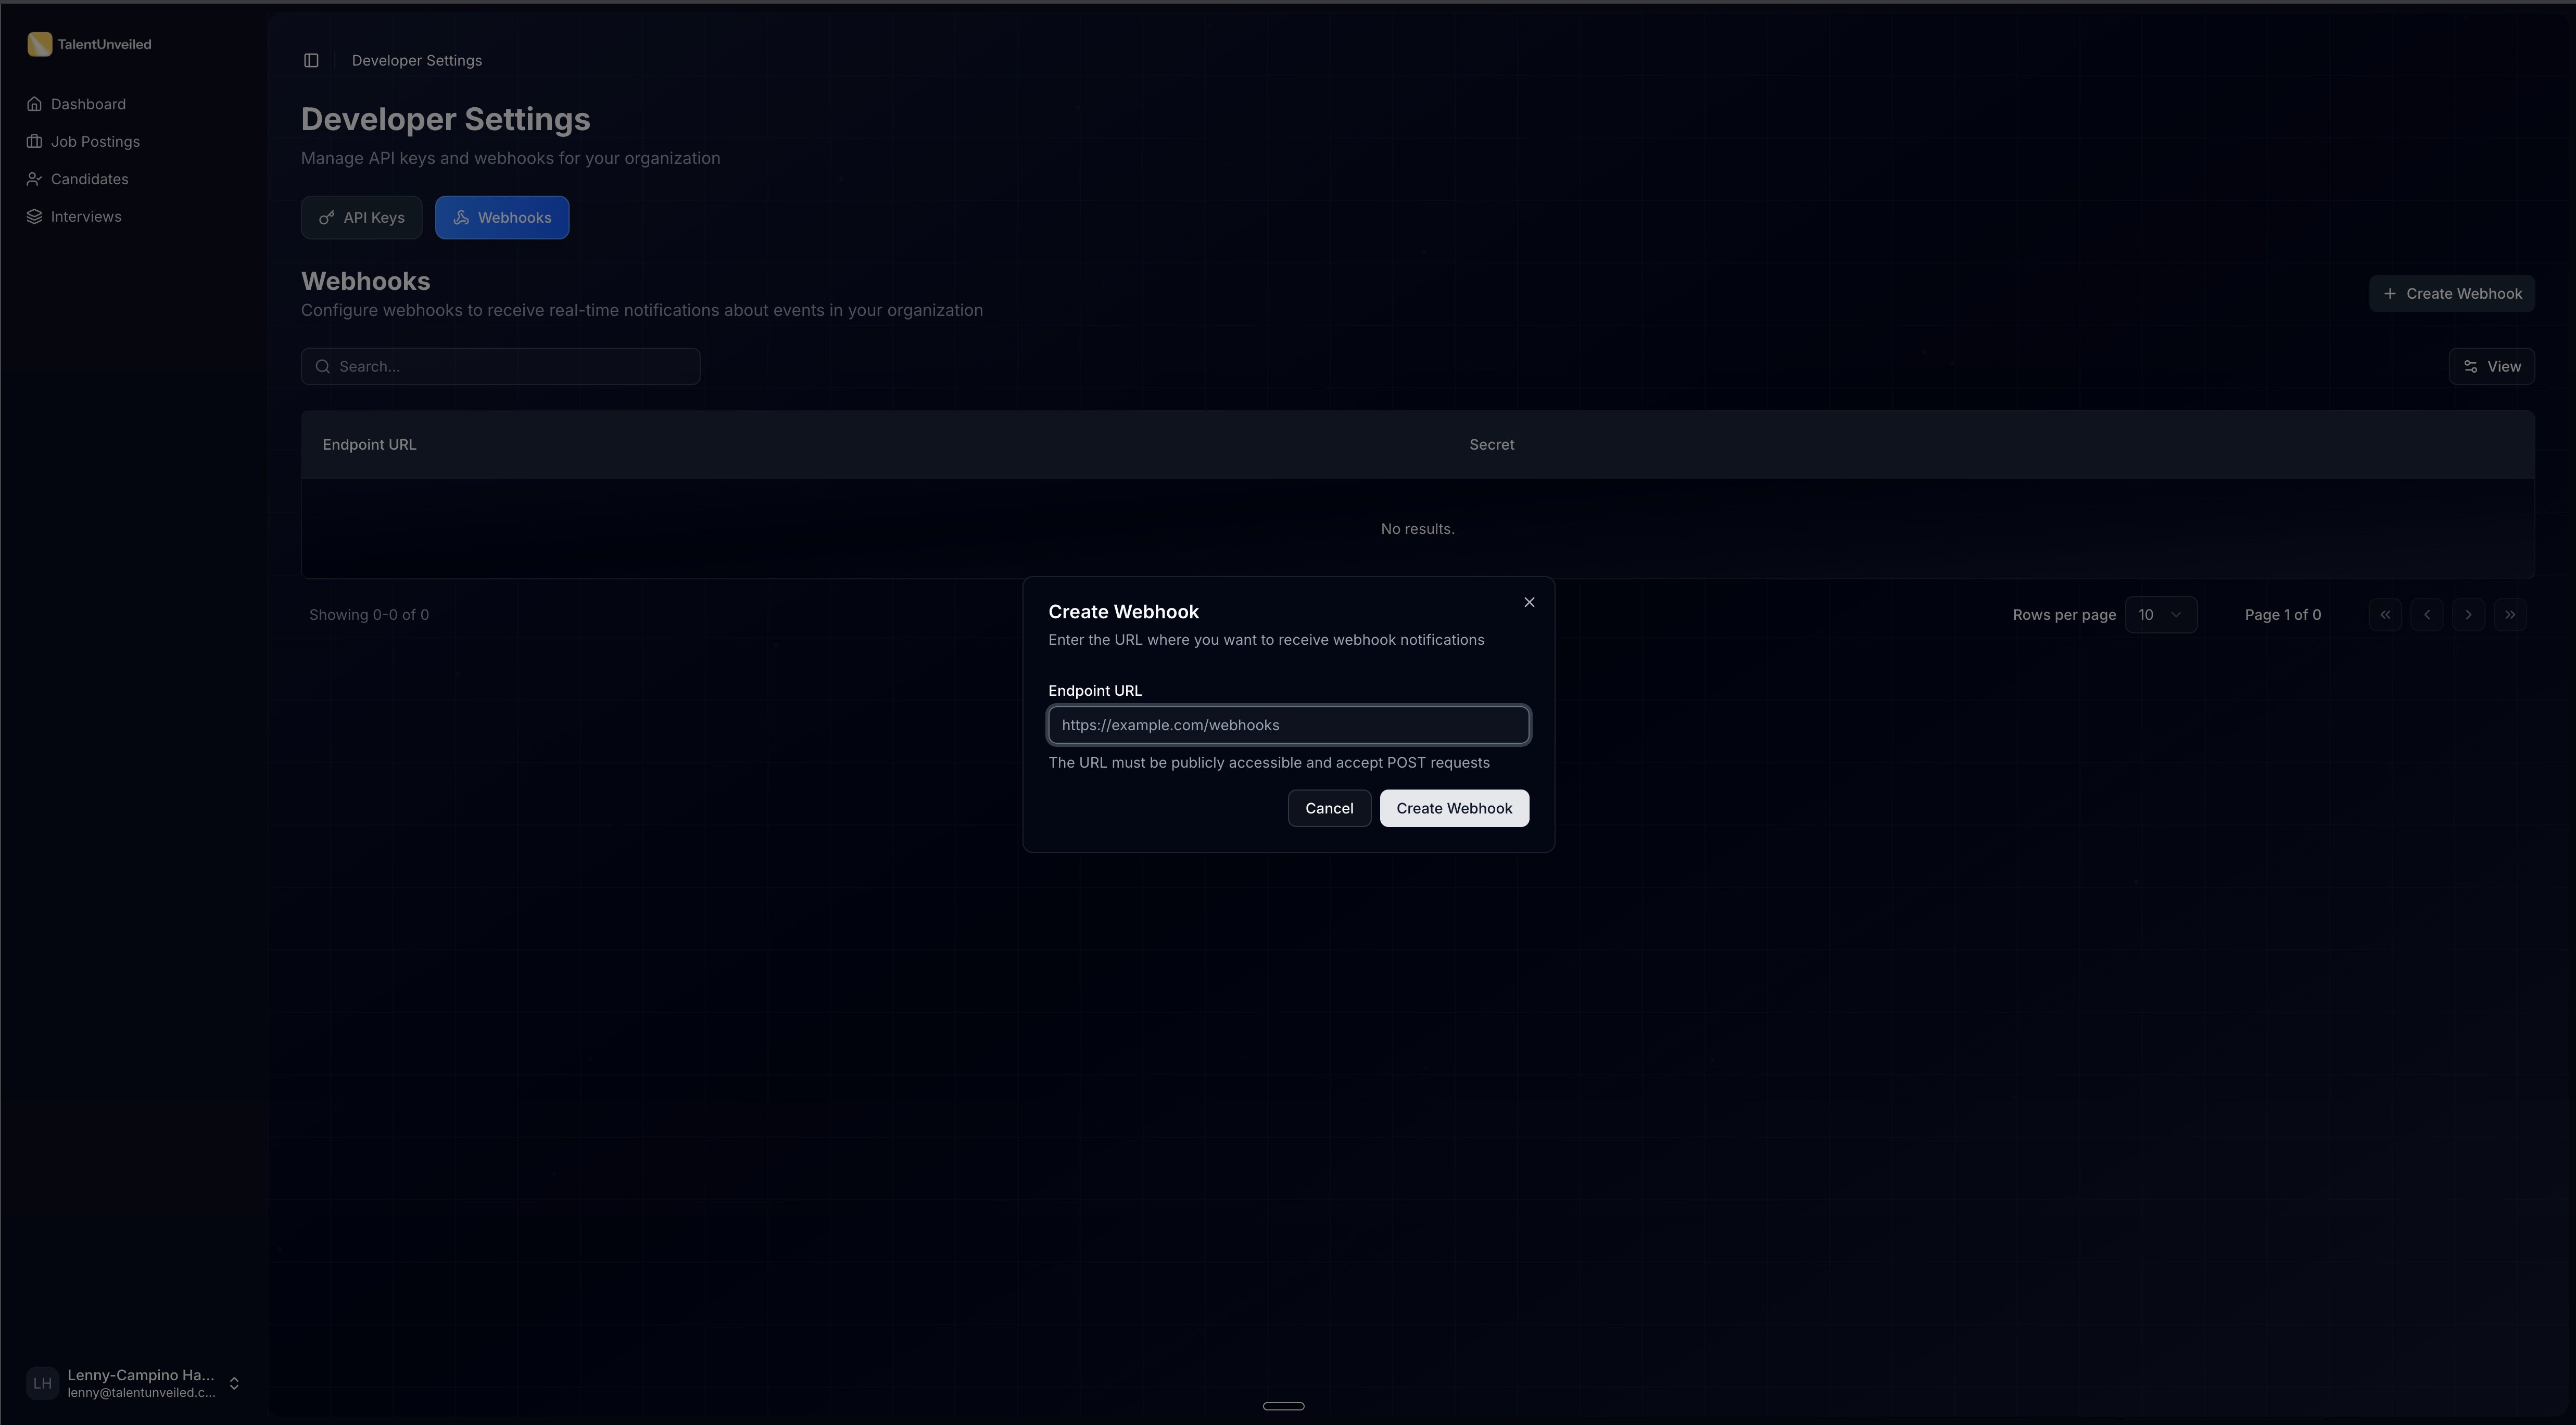This screenshot has height=1425, width=2576.
Task: Confirm with the dialog's Create Webhook button
Action: 1454,808
